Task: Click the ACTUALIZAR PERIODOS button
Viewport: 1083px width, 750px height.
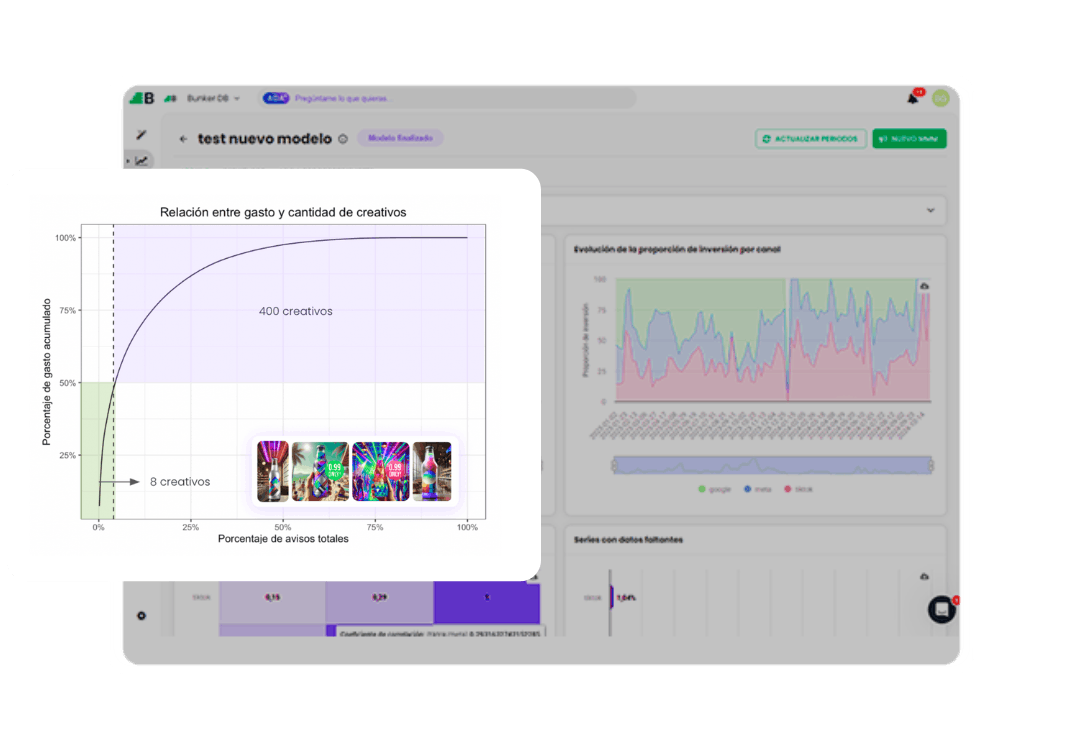Action: [x=811, y=139]
